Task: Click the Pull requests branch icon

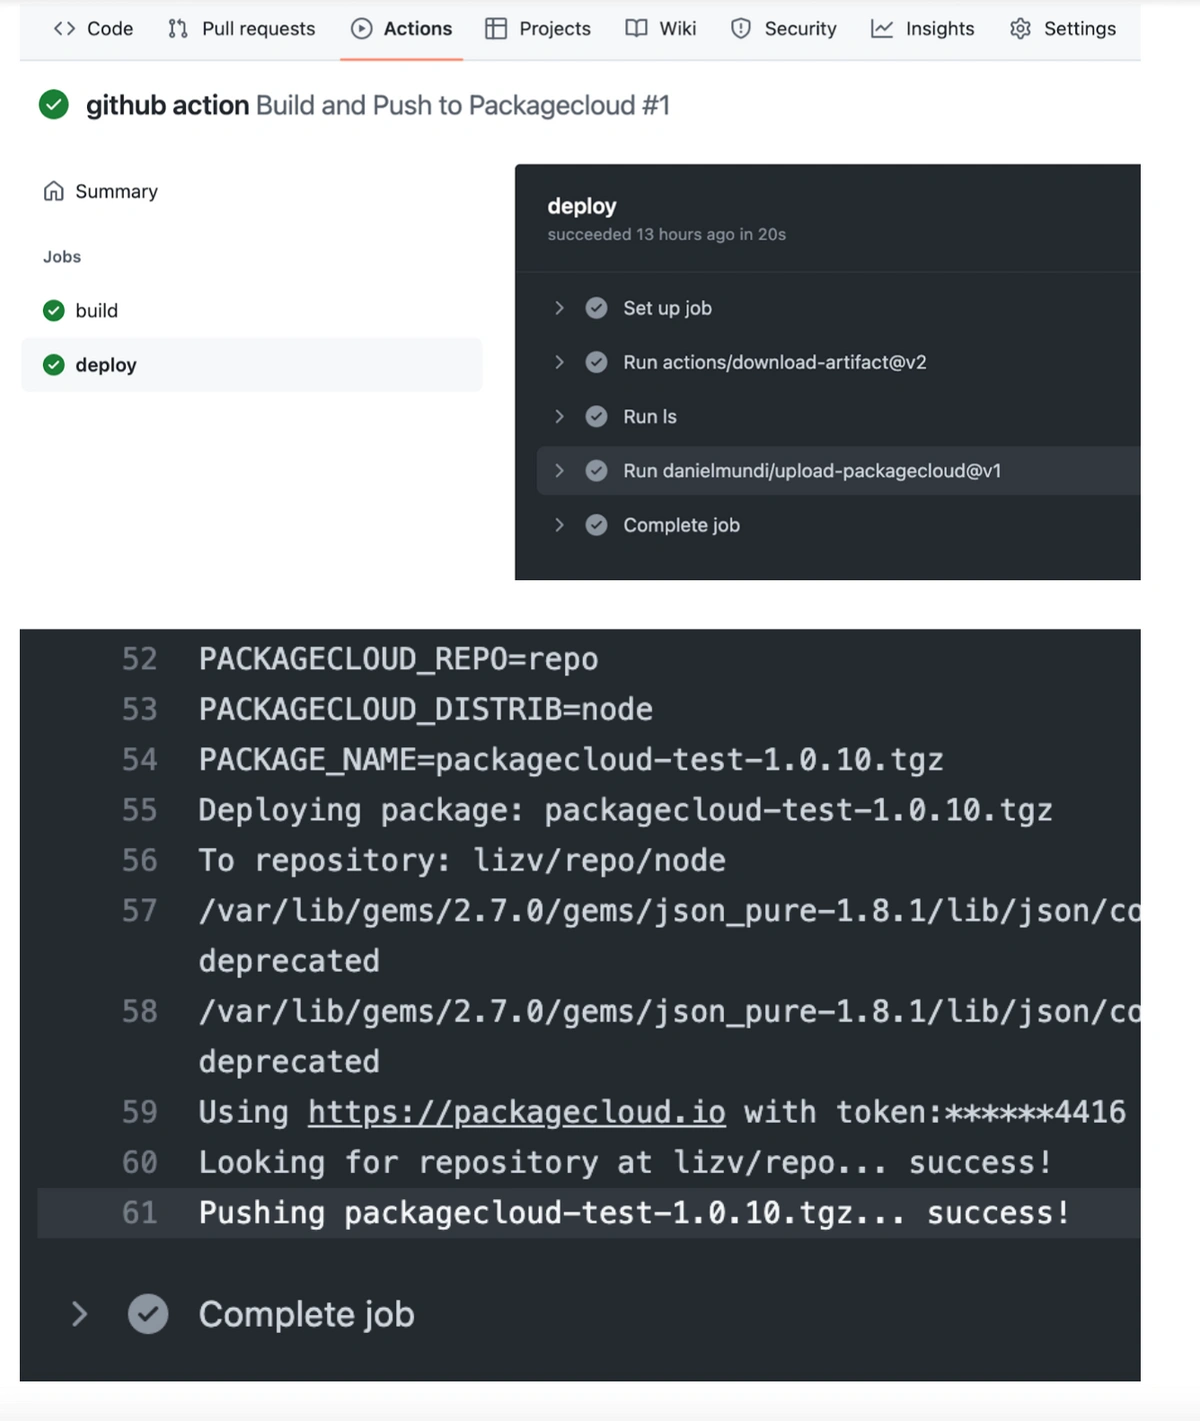Action: tap(178, 29)
